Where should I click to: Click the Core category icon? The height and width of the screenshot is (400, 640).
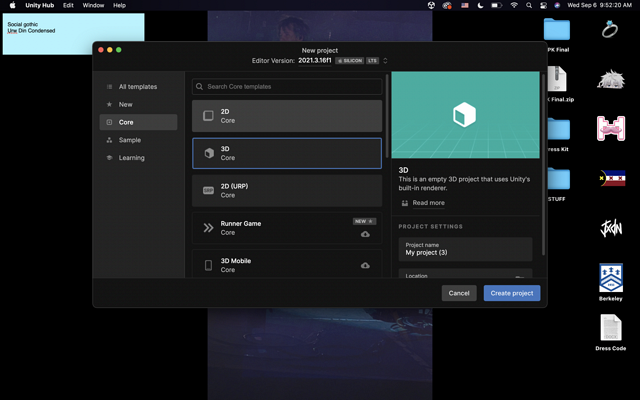tap(109, 122)
